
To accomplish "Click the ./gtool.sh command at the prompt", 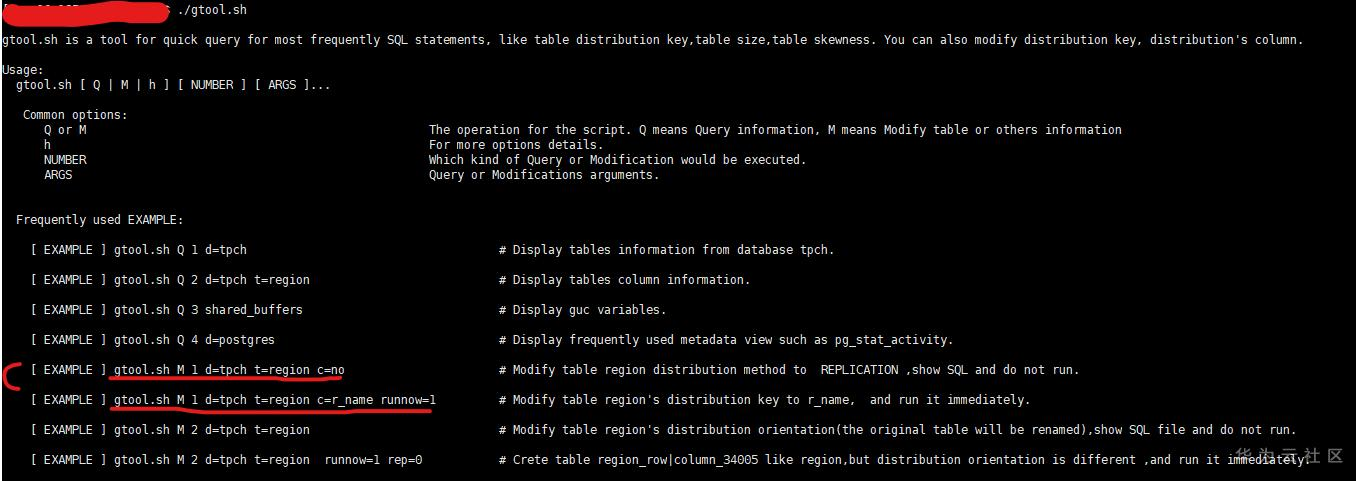I will tap(210, 10).
